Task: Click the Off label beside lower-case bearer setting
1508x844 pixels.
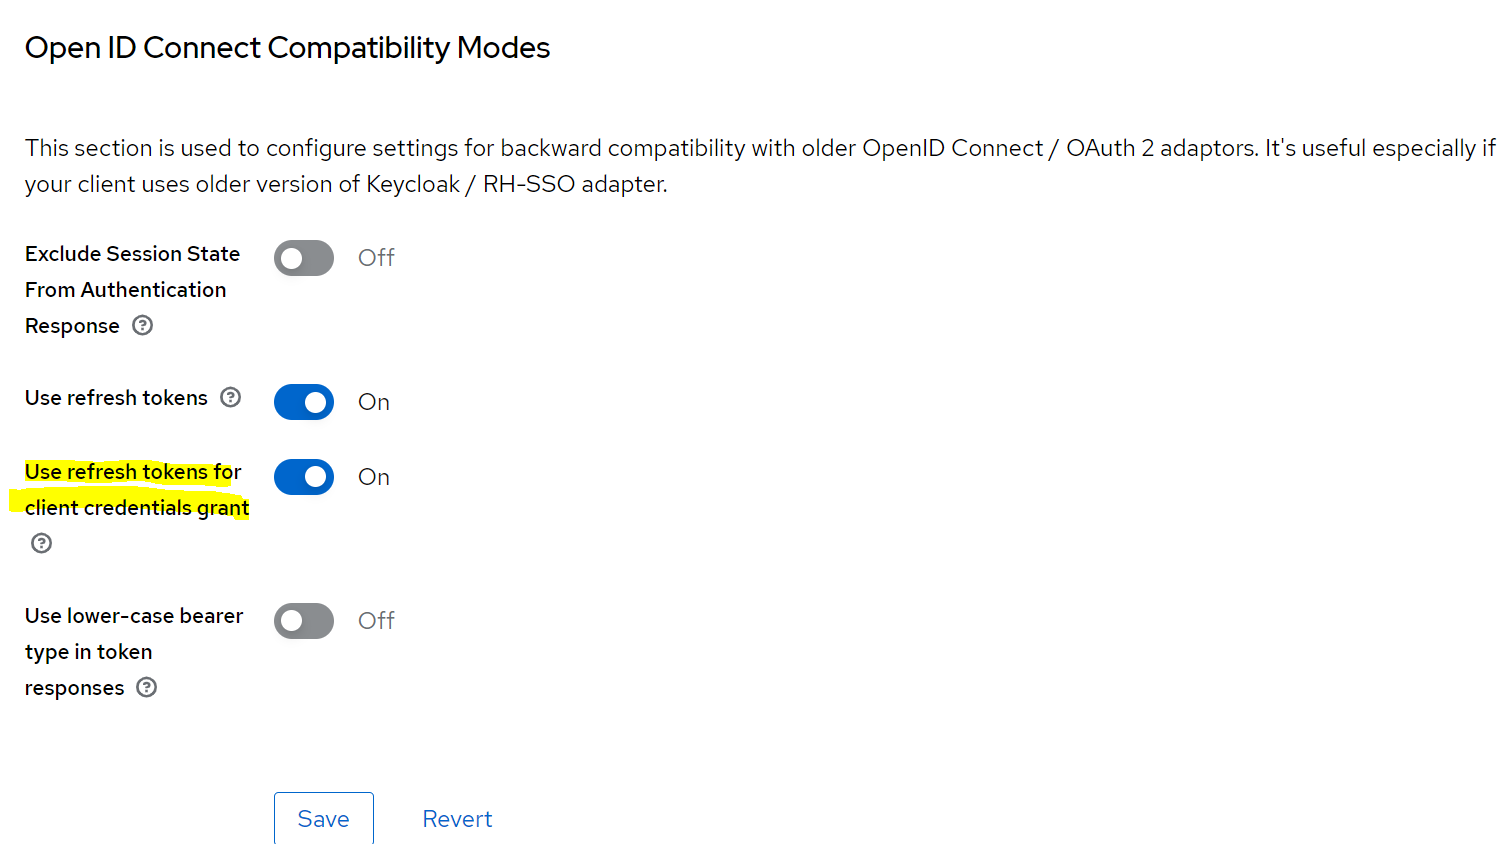Action: [x=376, y=620]
